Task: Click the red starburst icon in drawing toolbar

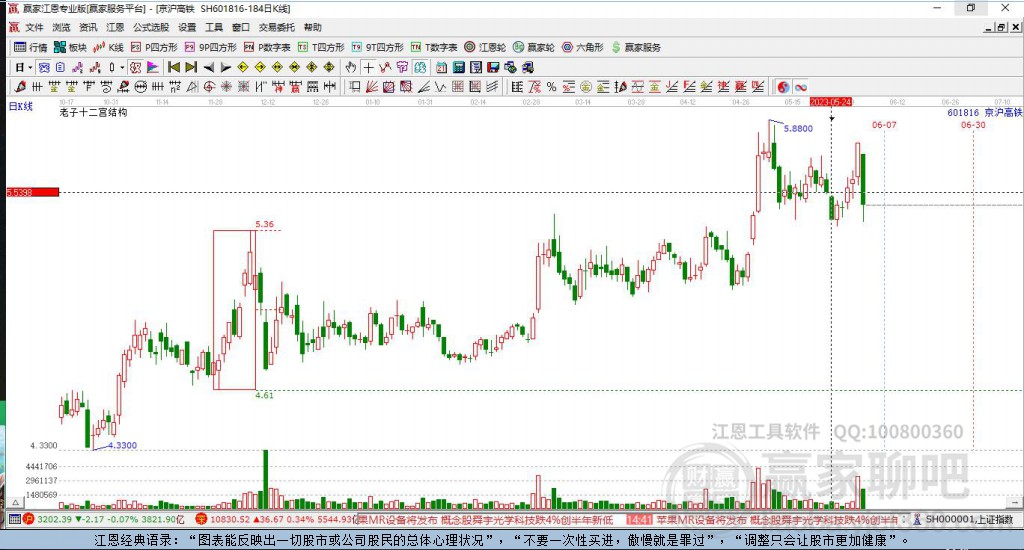Action: 226,87
